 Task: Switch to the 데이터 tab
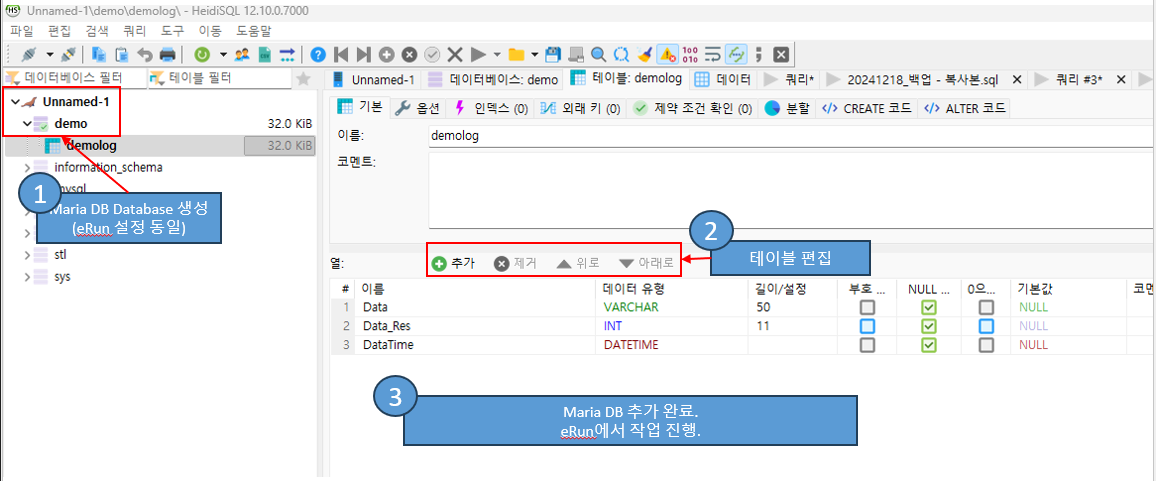pyautogui.click(x=723, y=79)
